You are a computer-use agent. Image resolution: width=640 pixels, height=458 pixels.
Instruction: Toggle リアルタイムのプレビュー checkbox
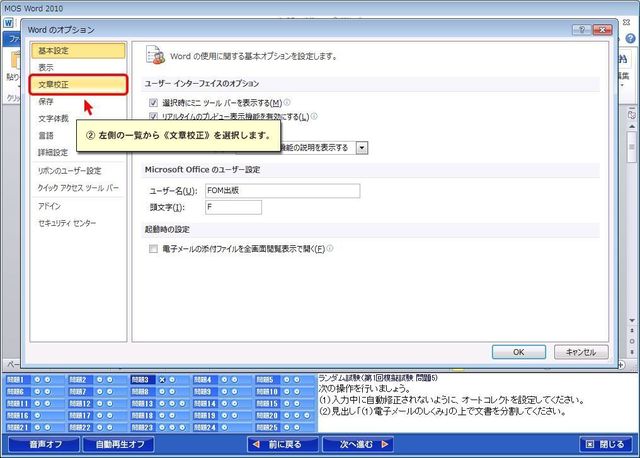point(153,117)
